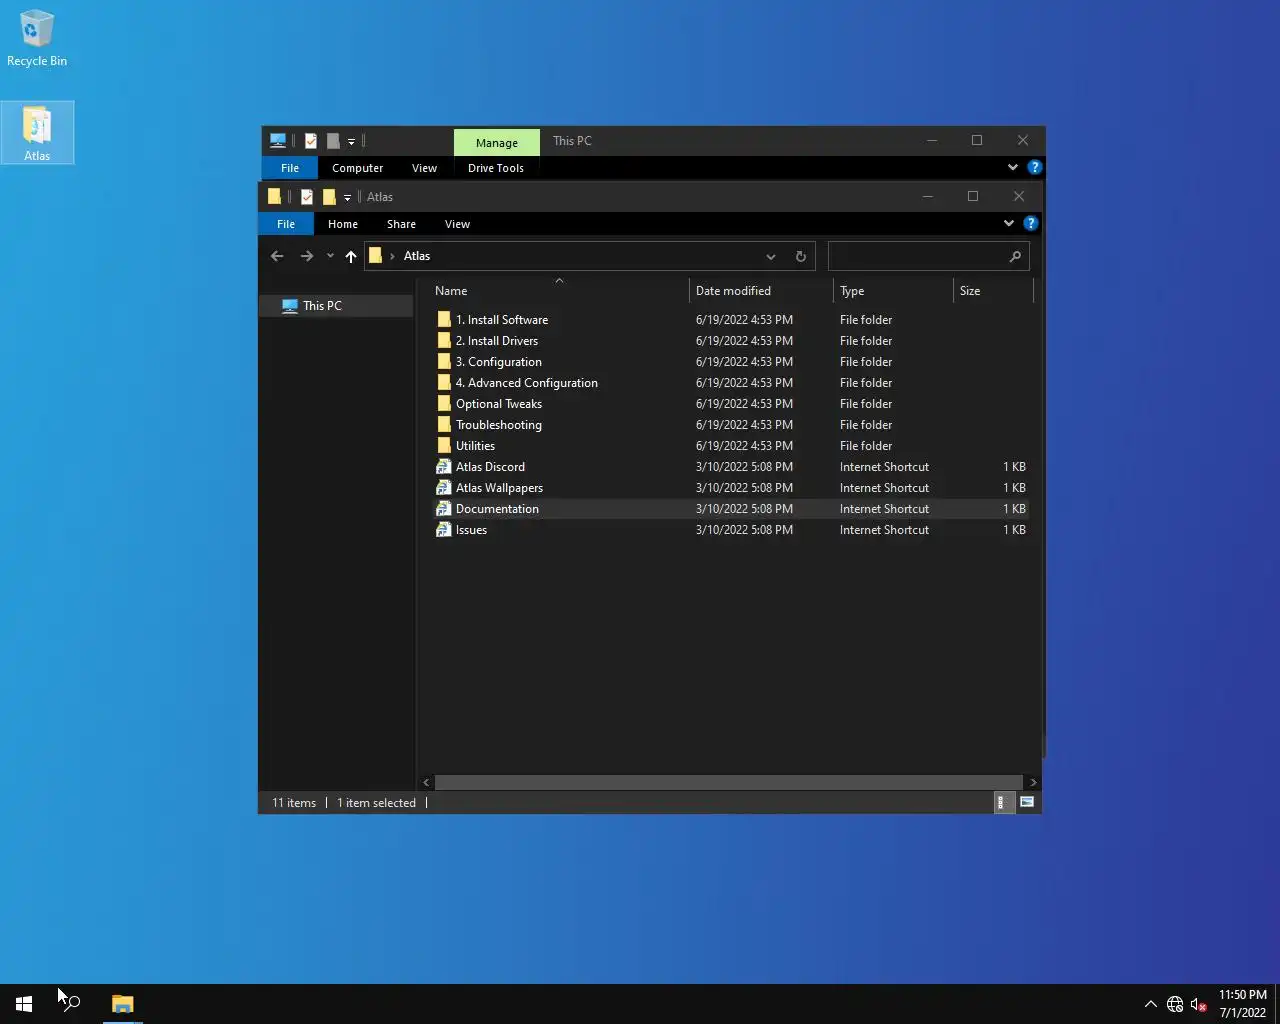Viewport: 1280px width, 1024px height.
Task: Go forward with the right arrow
Action: click(x=307, y=256)
